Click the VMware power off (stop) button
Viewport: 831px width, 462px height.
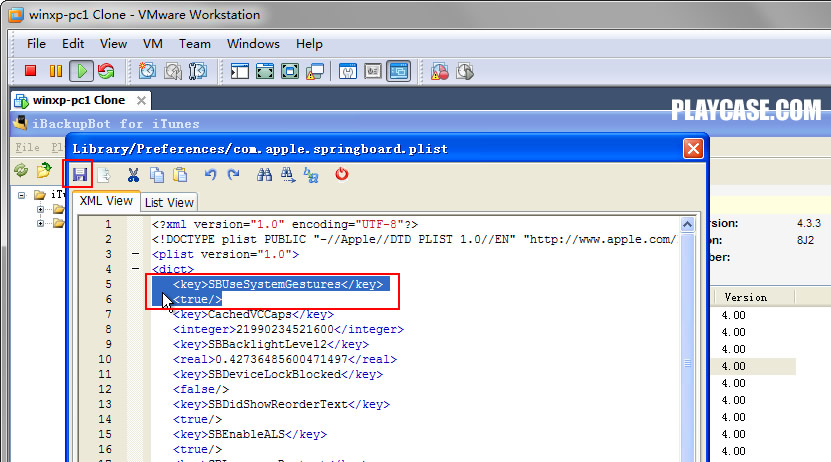[30, 71]
